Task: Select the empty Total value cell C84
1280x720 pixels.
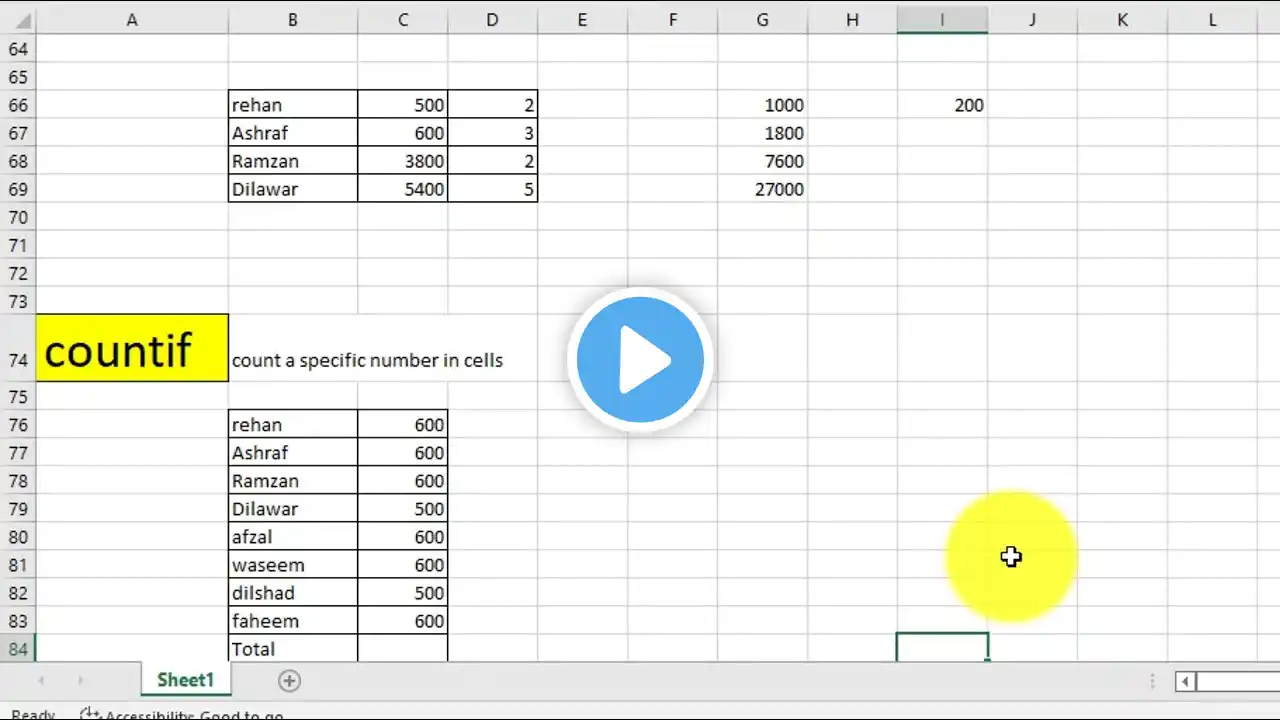Action: pos(403,649)
